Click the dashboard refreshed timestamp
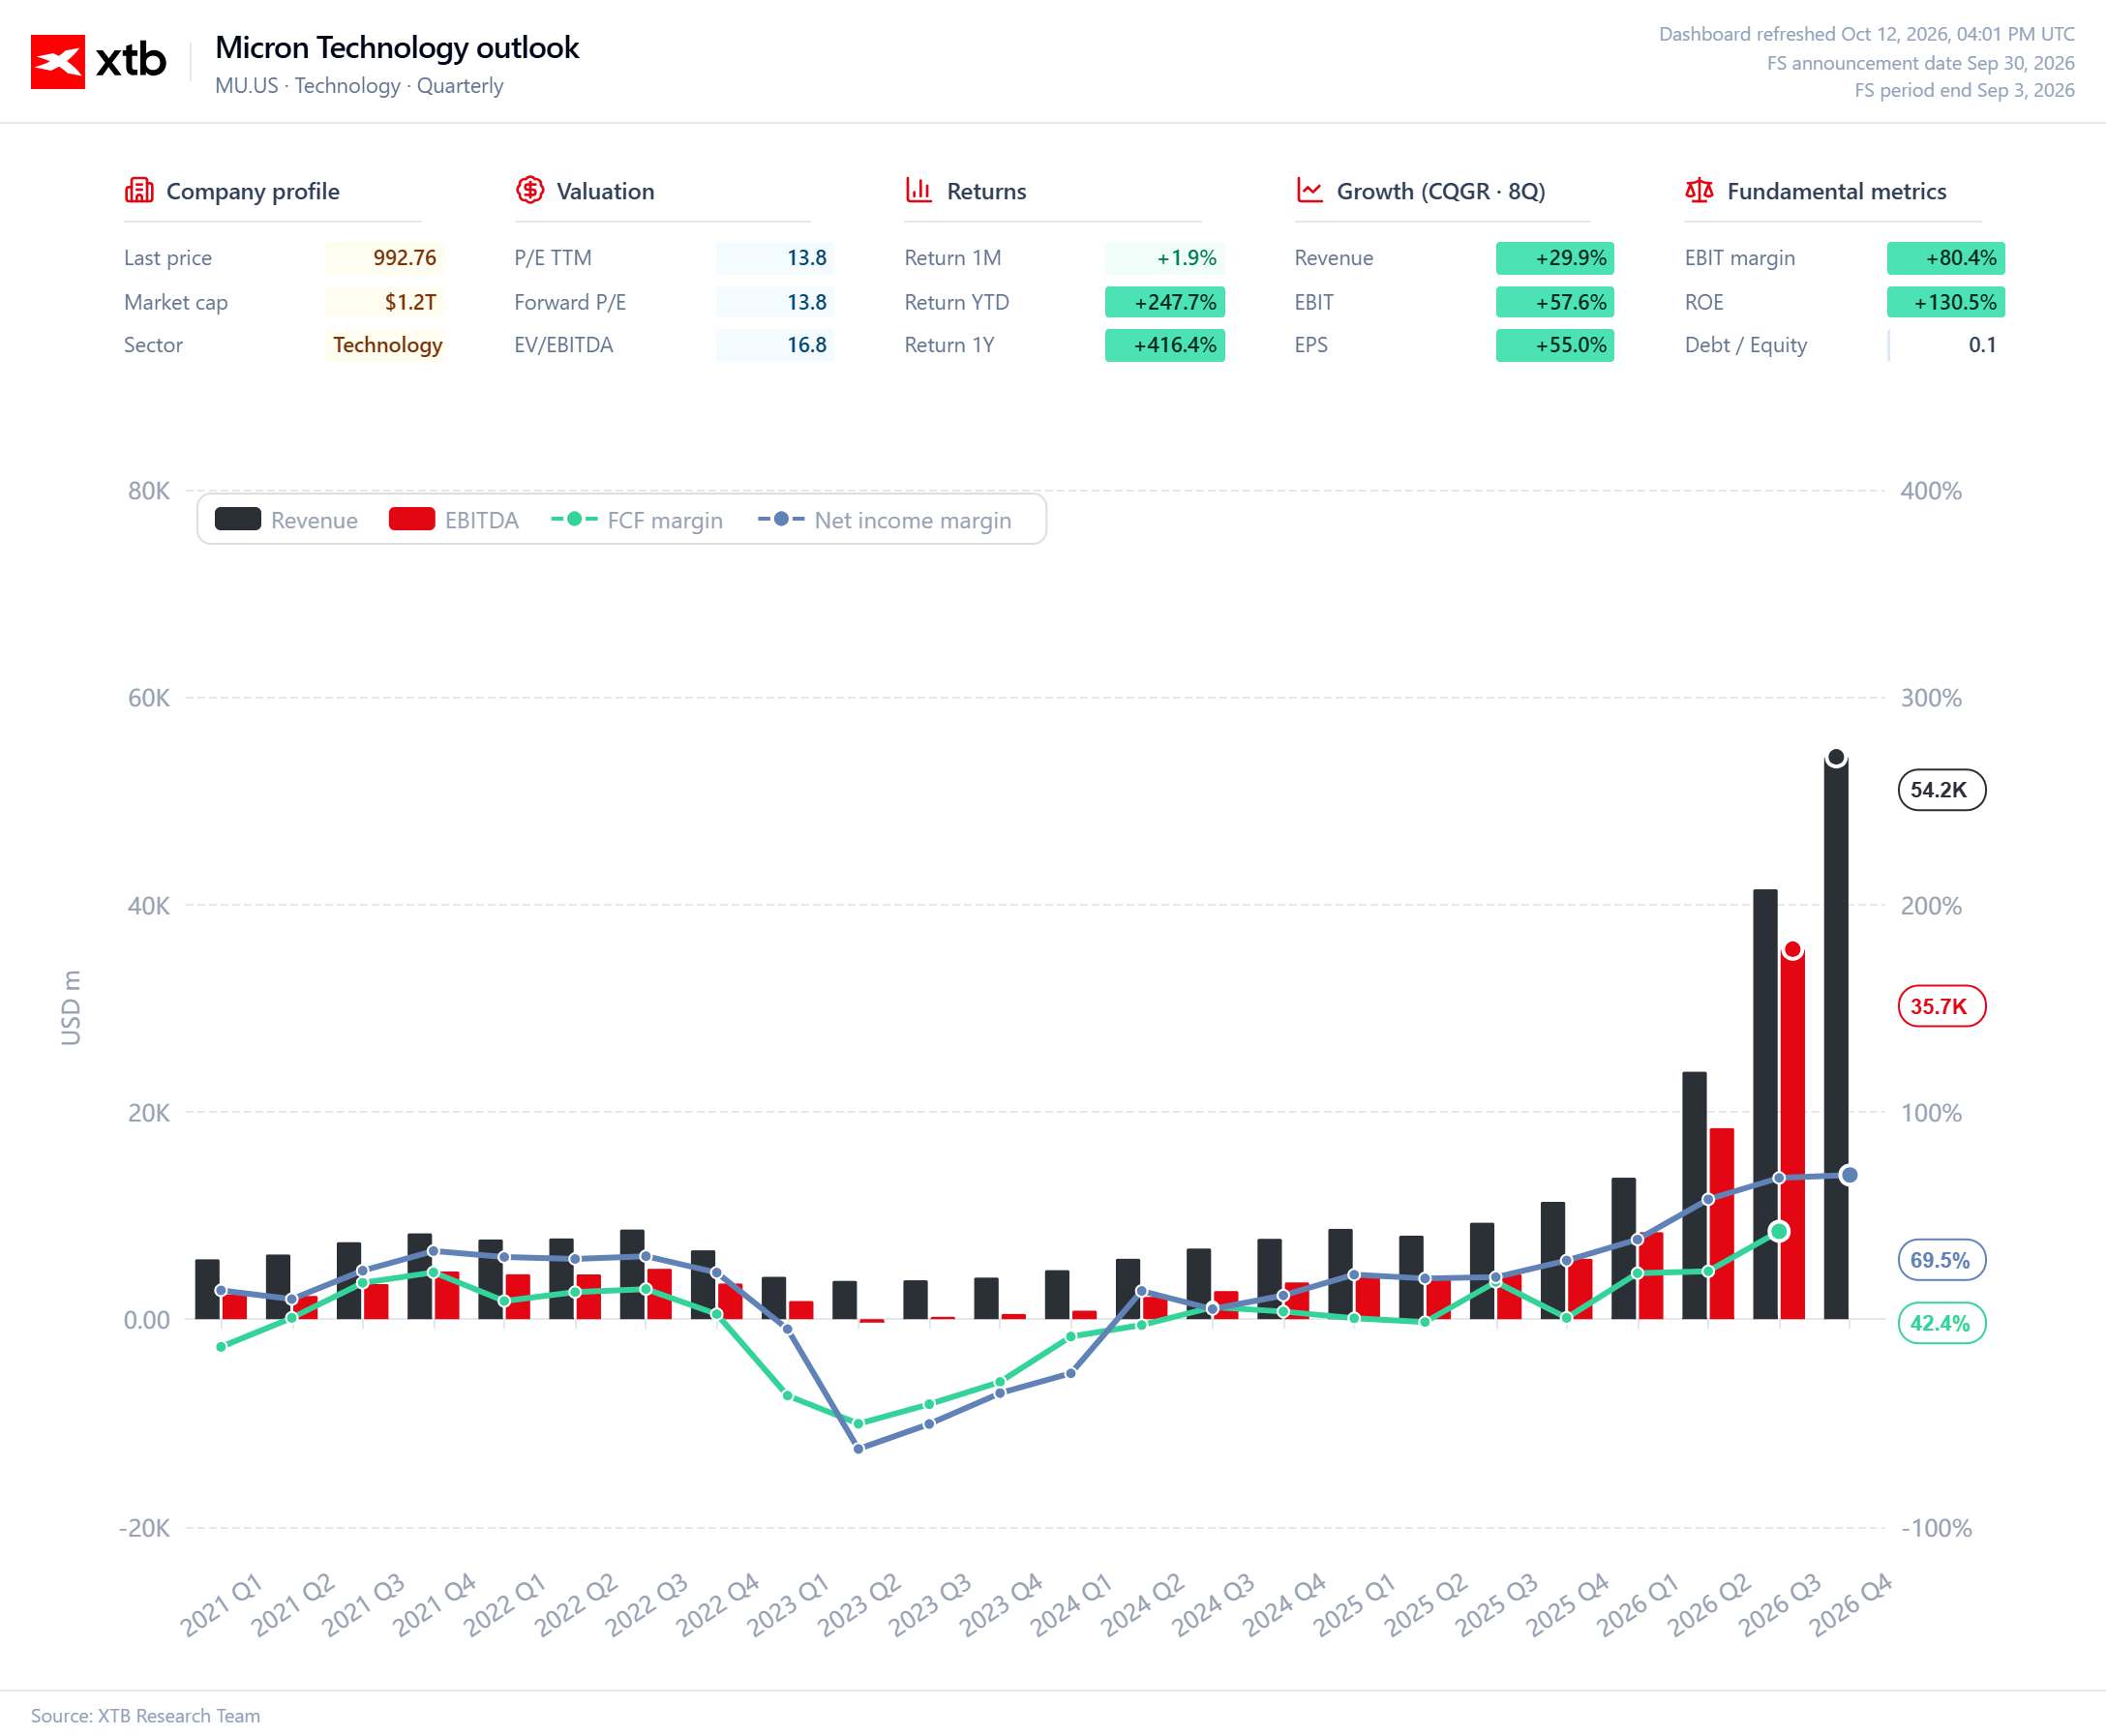 pos(1866,34)
